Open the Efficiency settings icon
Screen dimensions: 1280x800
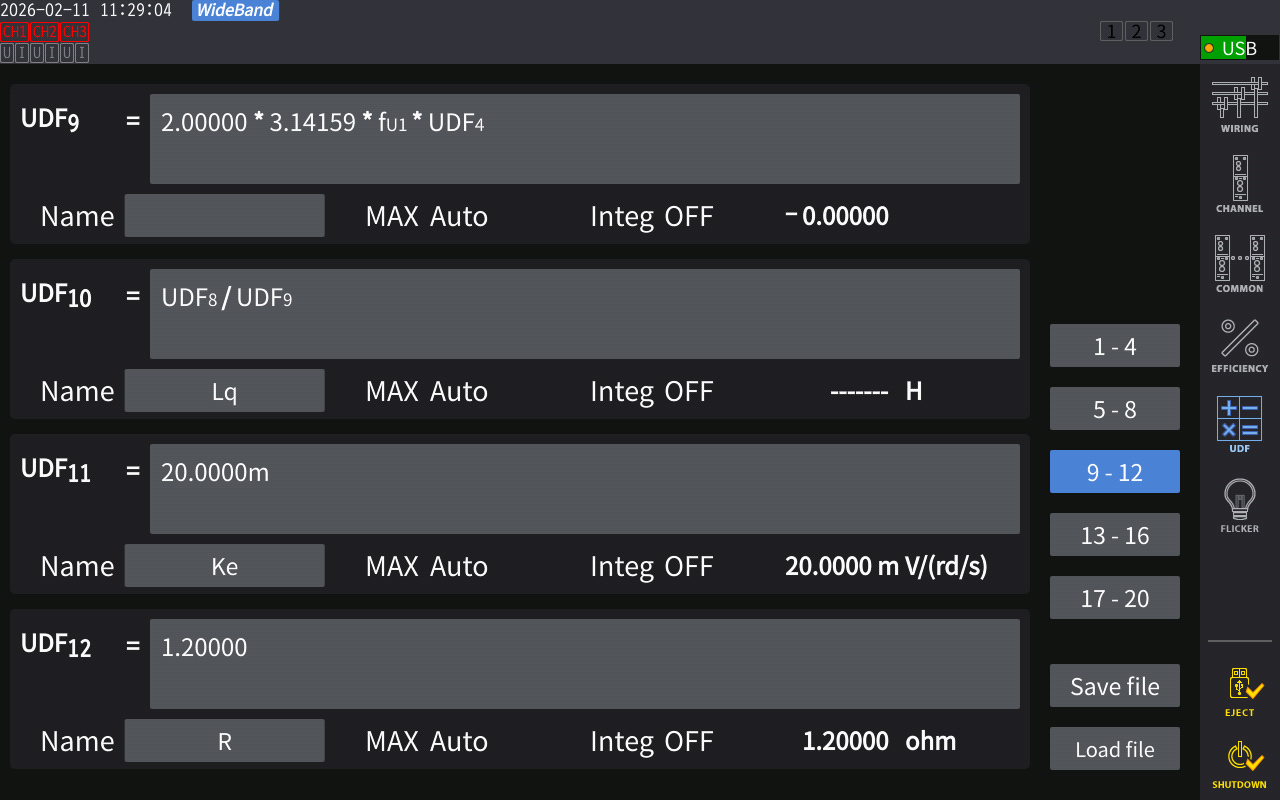point(1239,344)
